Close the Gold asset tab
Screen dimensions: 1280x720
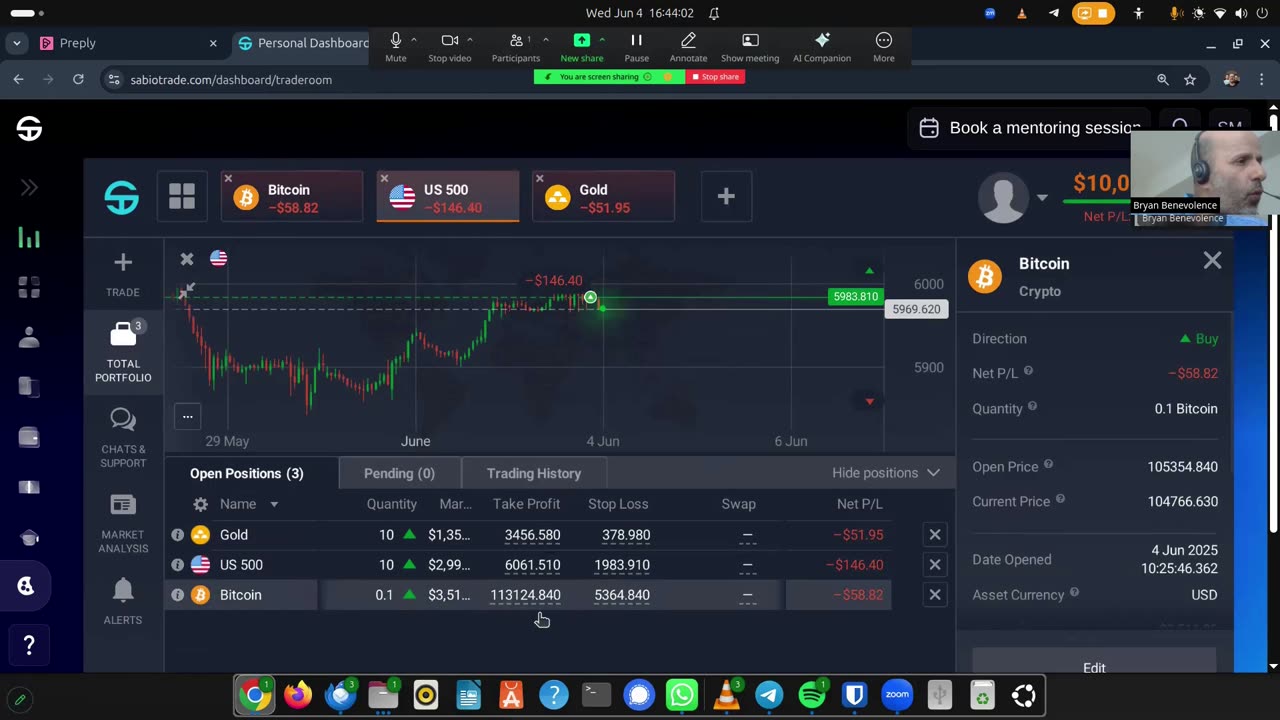pos(540,179)
